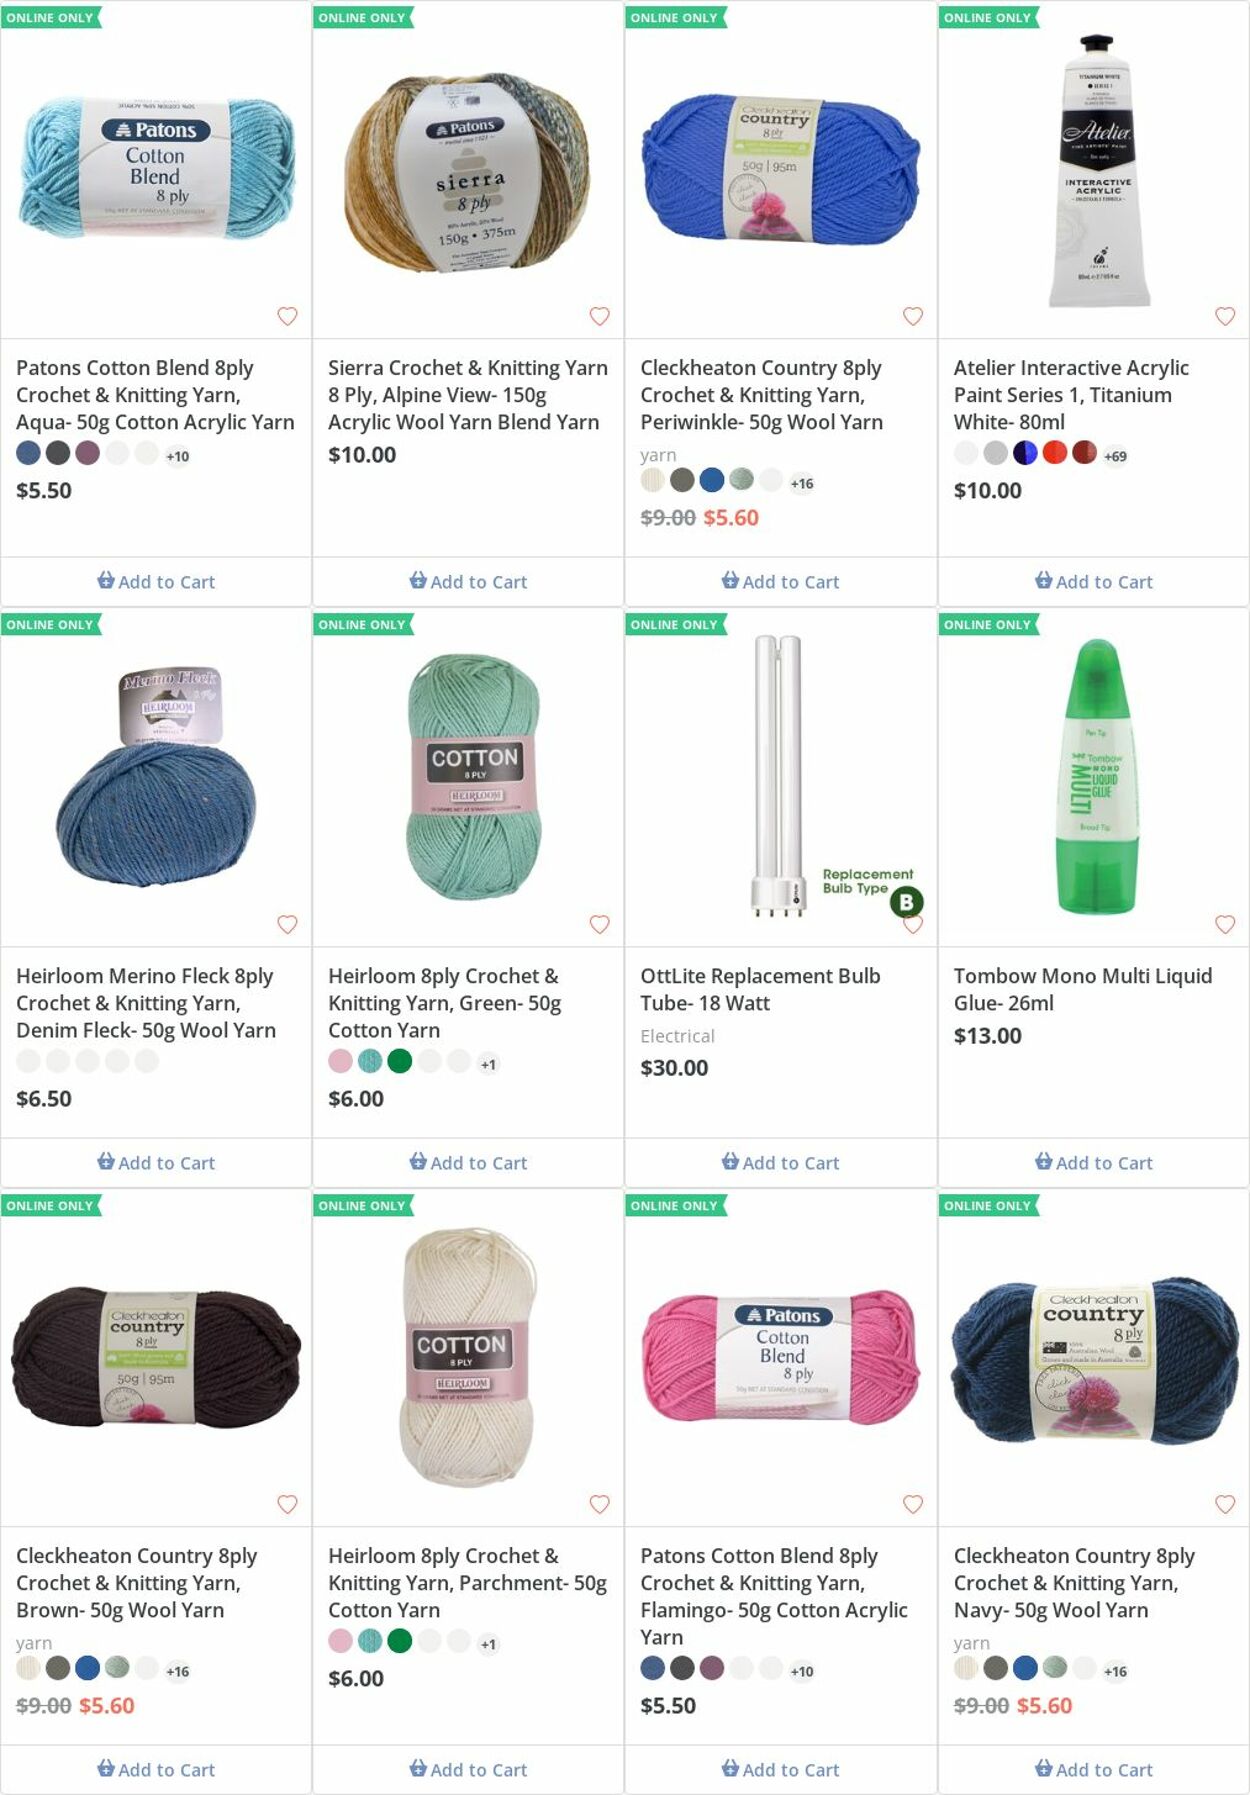Expand +69 more Atelier paint colors
This screenshot has width=1250, height=1795.
click(x=1115, y=456)
